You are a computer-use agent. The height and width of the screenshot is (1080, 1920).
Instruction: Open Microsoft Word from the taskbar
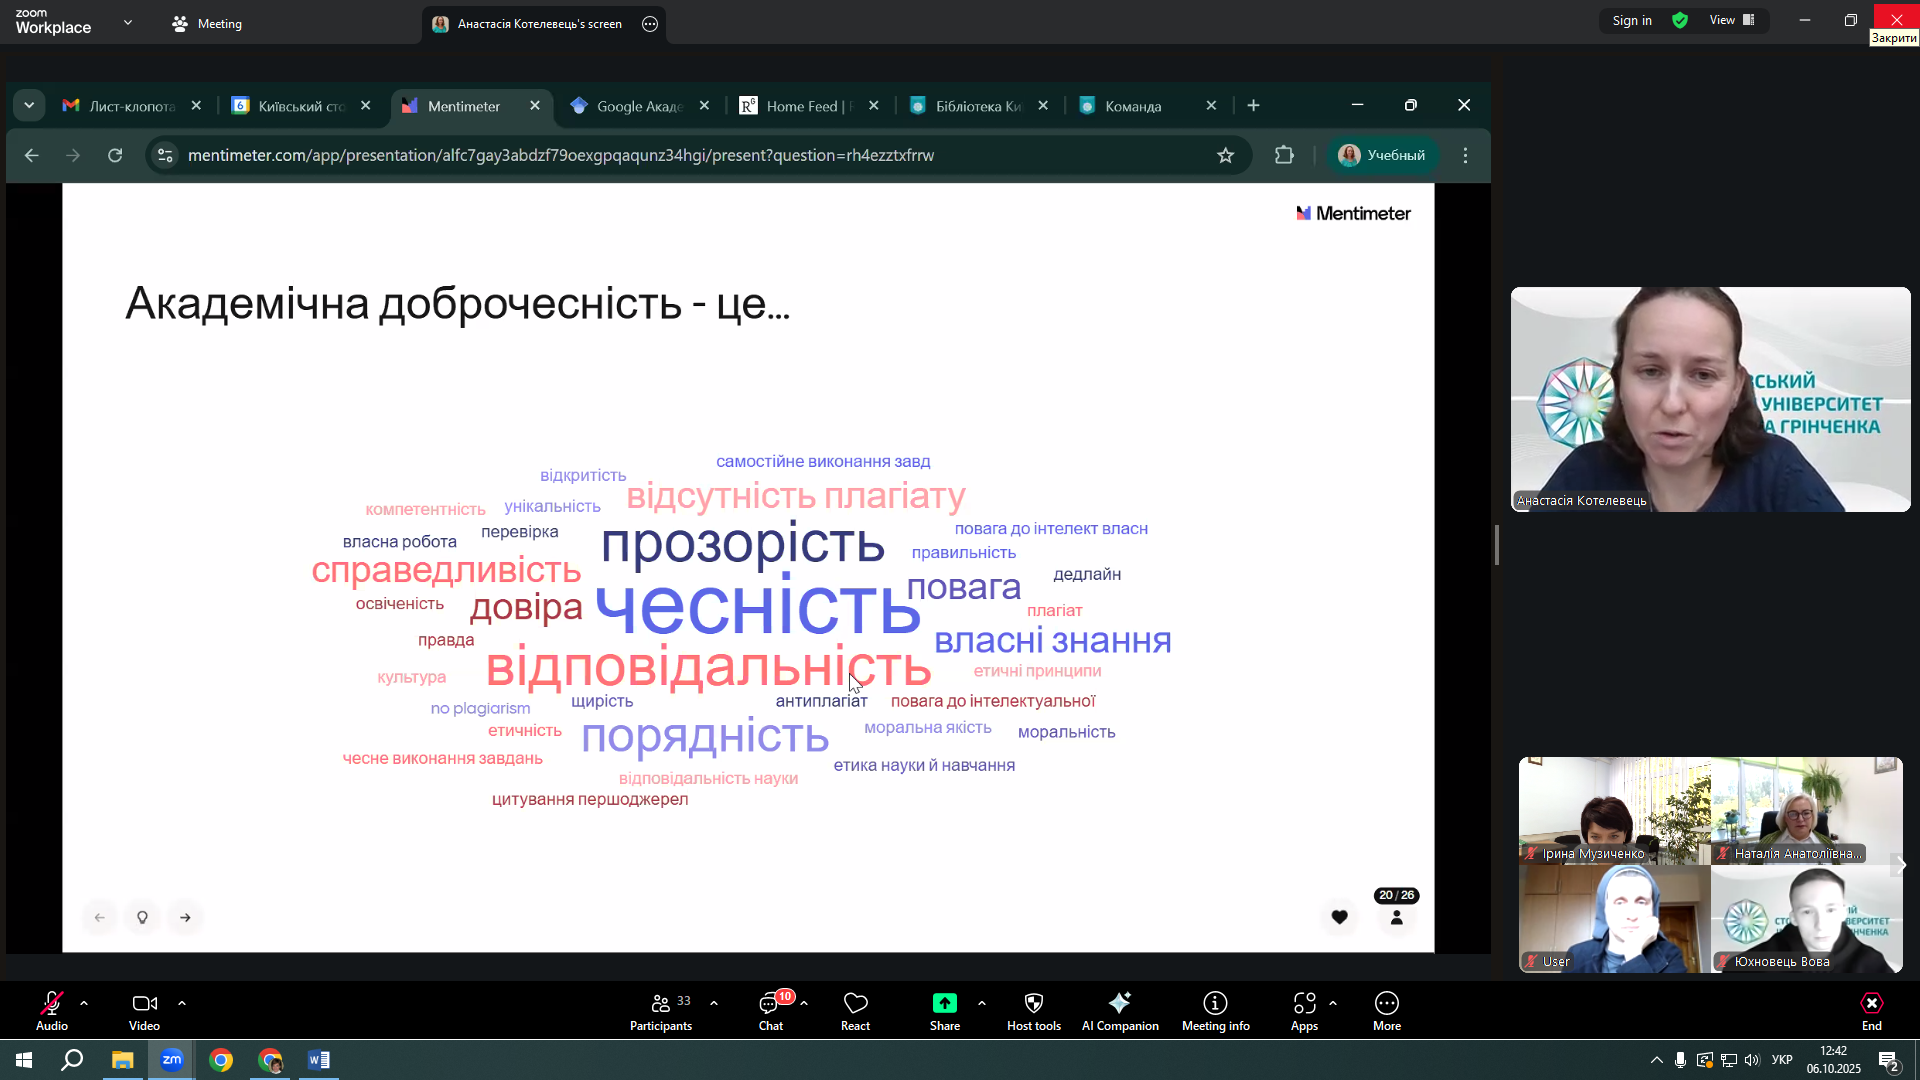(319, 1060)
